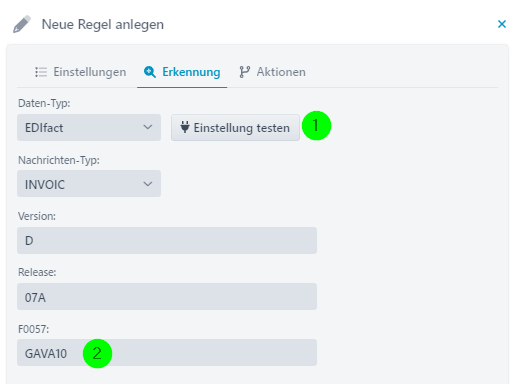Select the Erkennung tab label
This screenshot has width=513, height=384.
coord(191,72)
